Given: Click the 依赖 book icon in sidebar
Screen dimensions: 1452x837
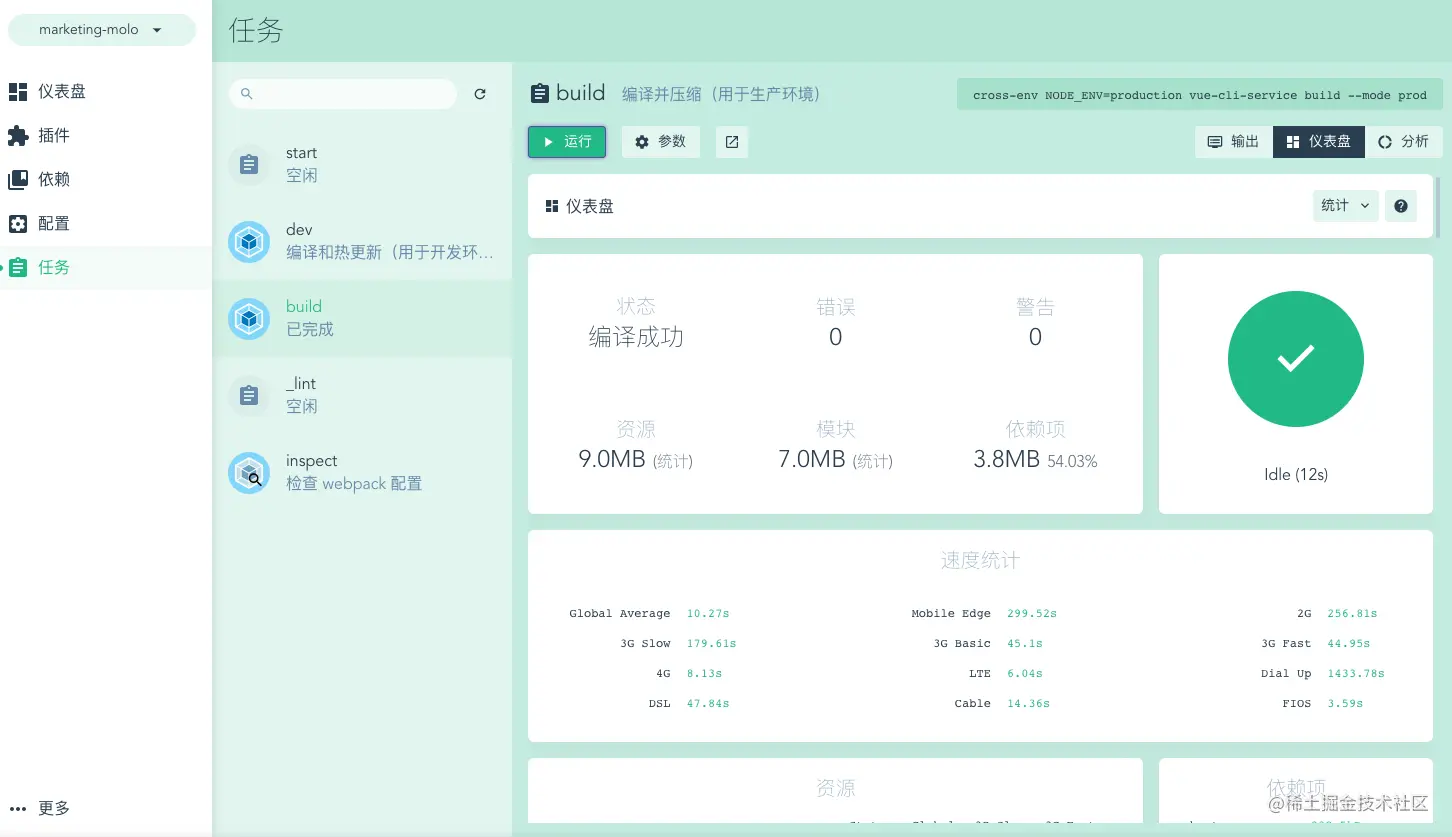Looking at the screenshot, I should pyautogui.click(x=18, y=180).
